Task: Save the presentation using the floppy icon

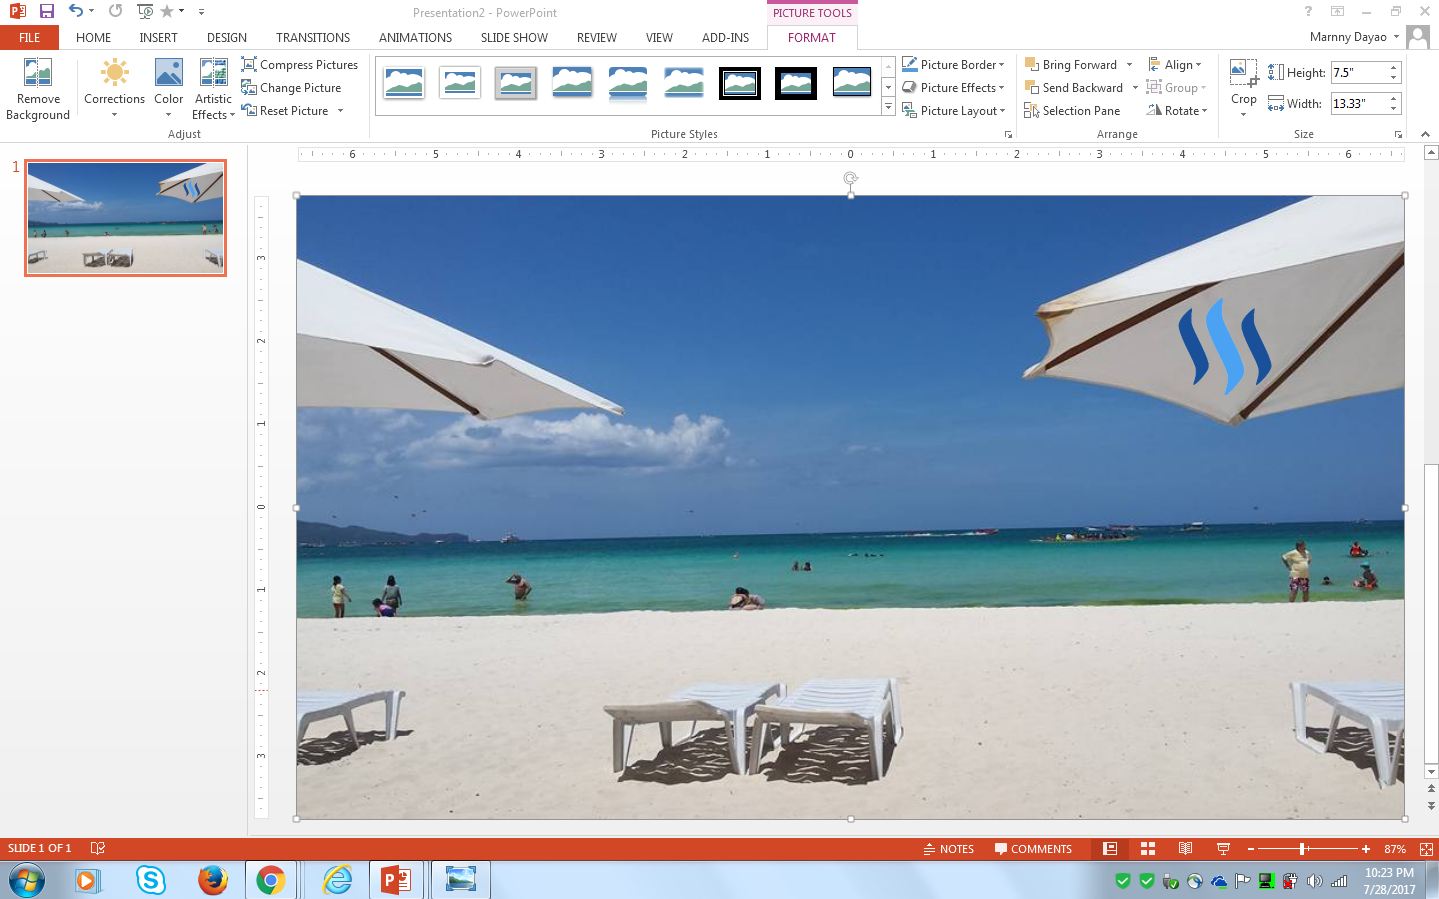Action: pyautogui.click(x=46, y=12)
